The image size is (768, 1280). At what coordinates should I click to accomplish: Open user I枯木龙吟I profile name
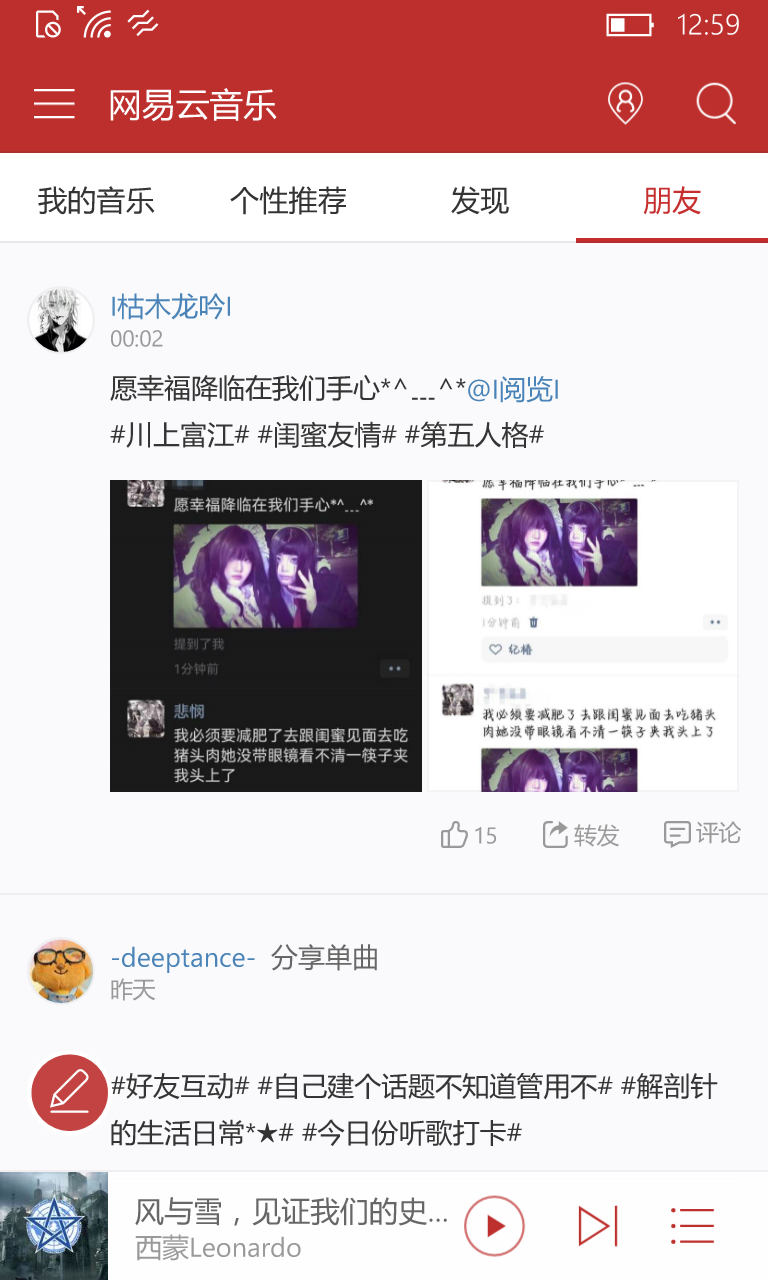(171, 307)
